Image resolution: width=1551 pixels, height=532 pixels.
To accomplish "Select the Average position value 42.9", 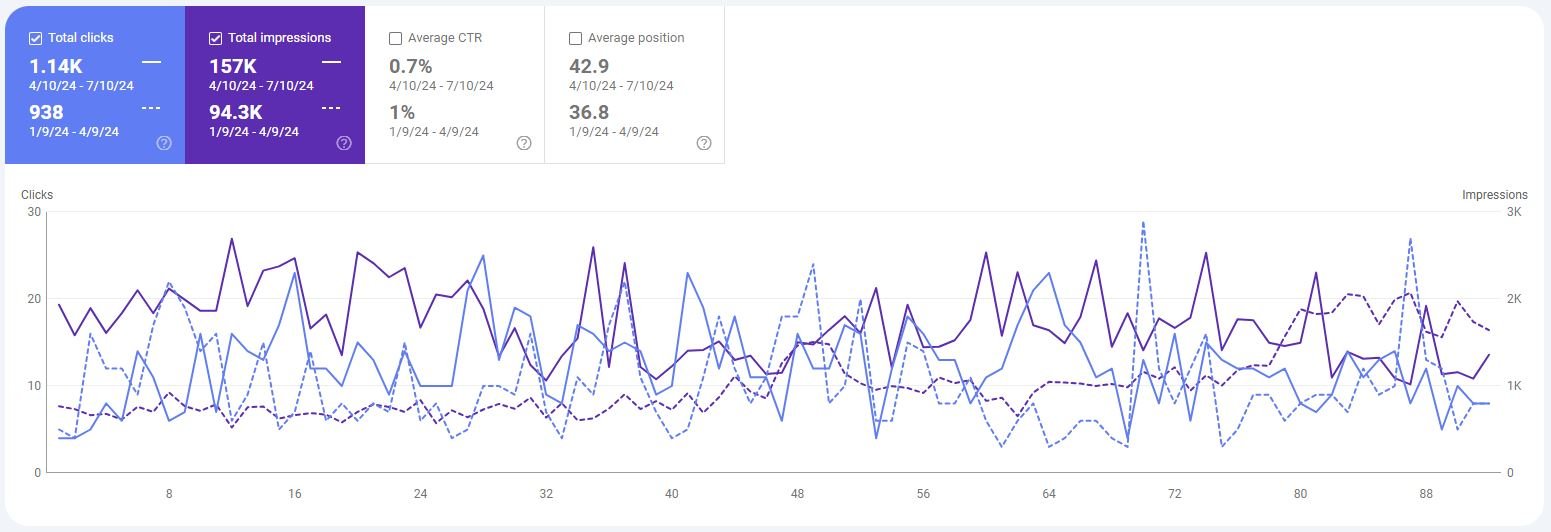I will (x=589, y=66).
